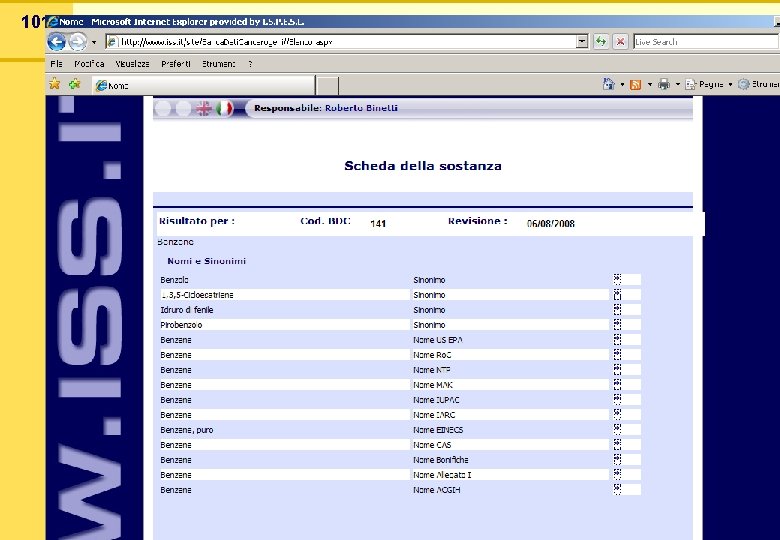Viewport: 780px width, 540px height.
Task: Click the Nome IUPAC label
Action: coord(436,400)
